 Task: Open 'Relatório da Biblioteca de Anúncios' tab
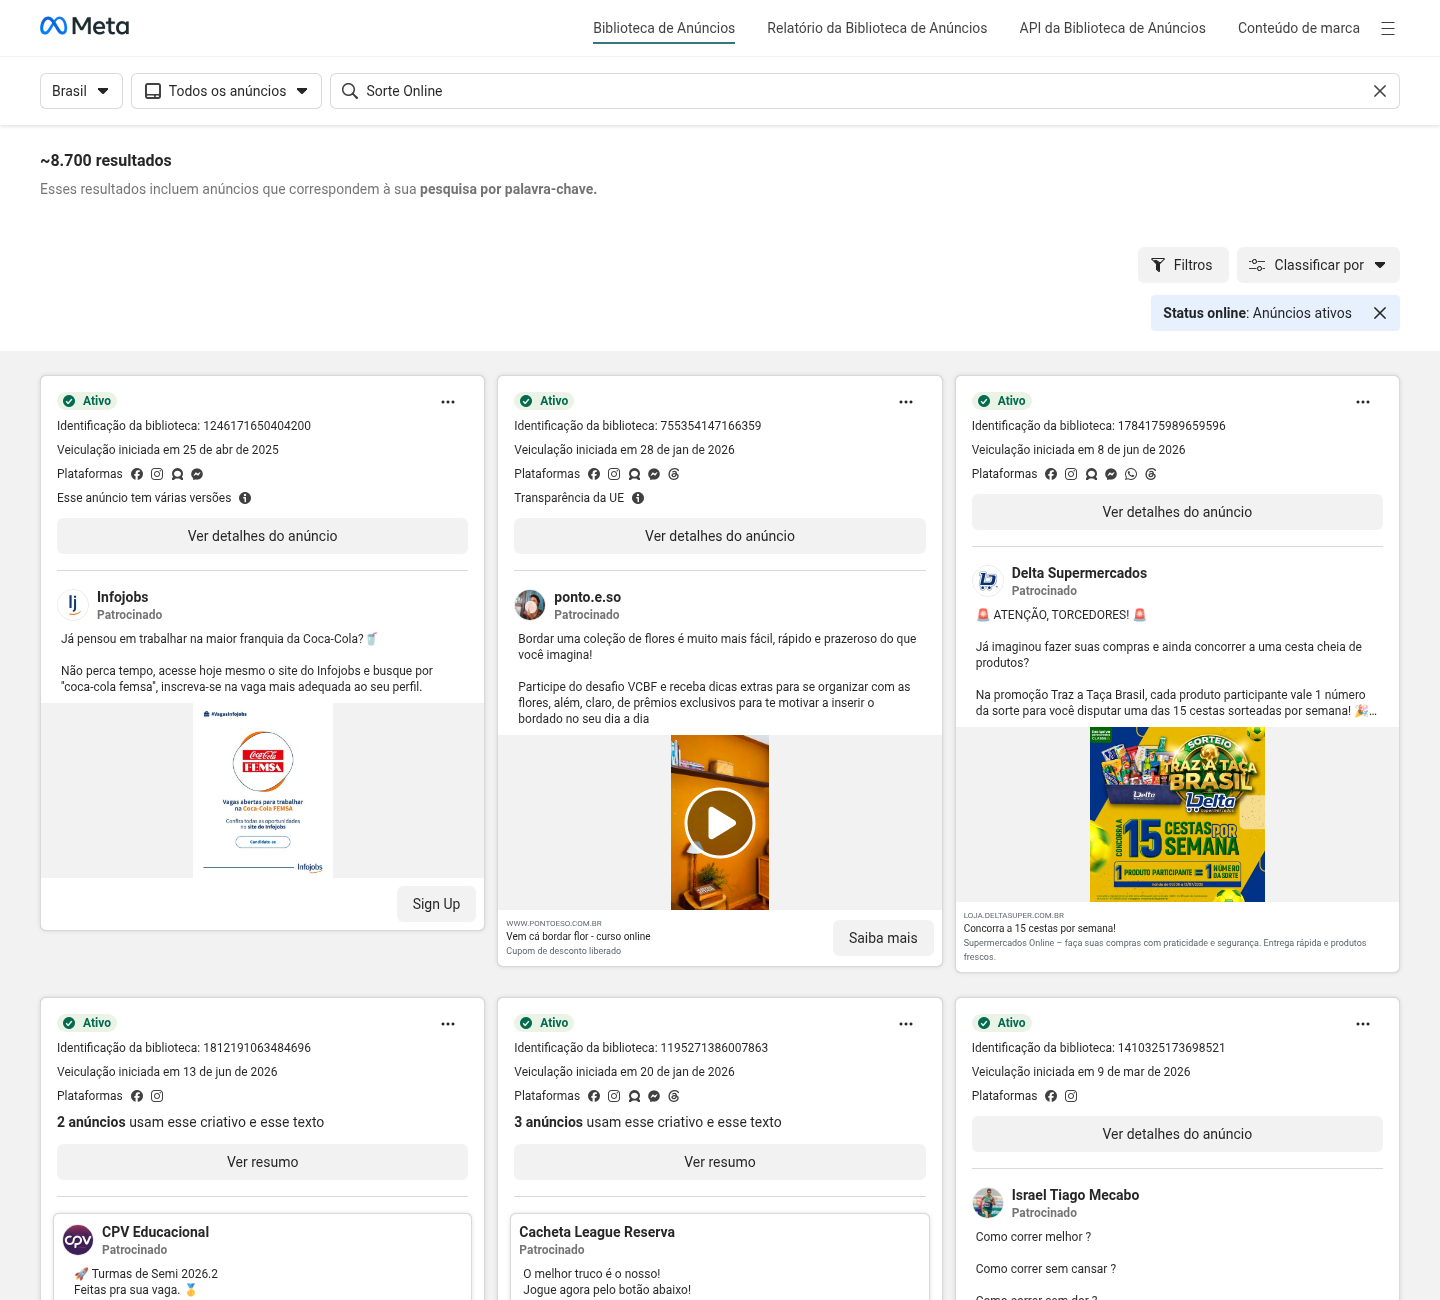[877, 28]
